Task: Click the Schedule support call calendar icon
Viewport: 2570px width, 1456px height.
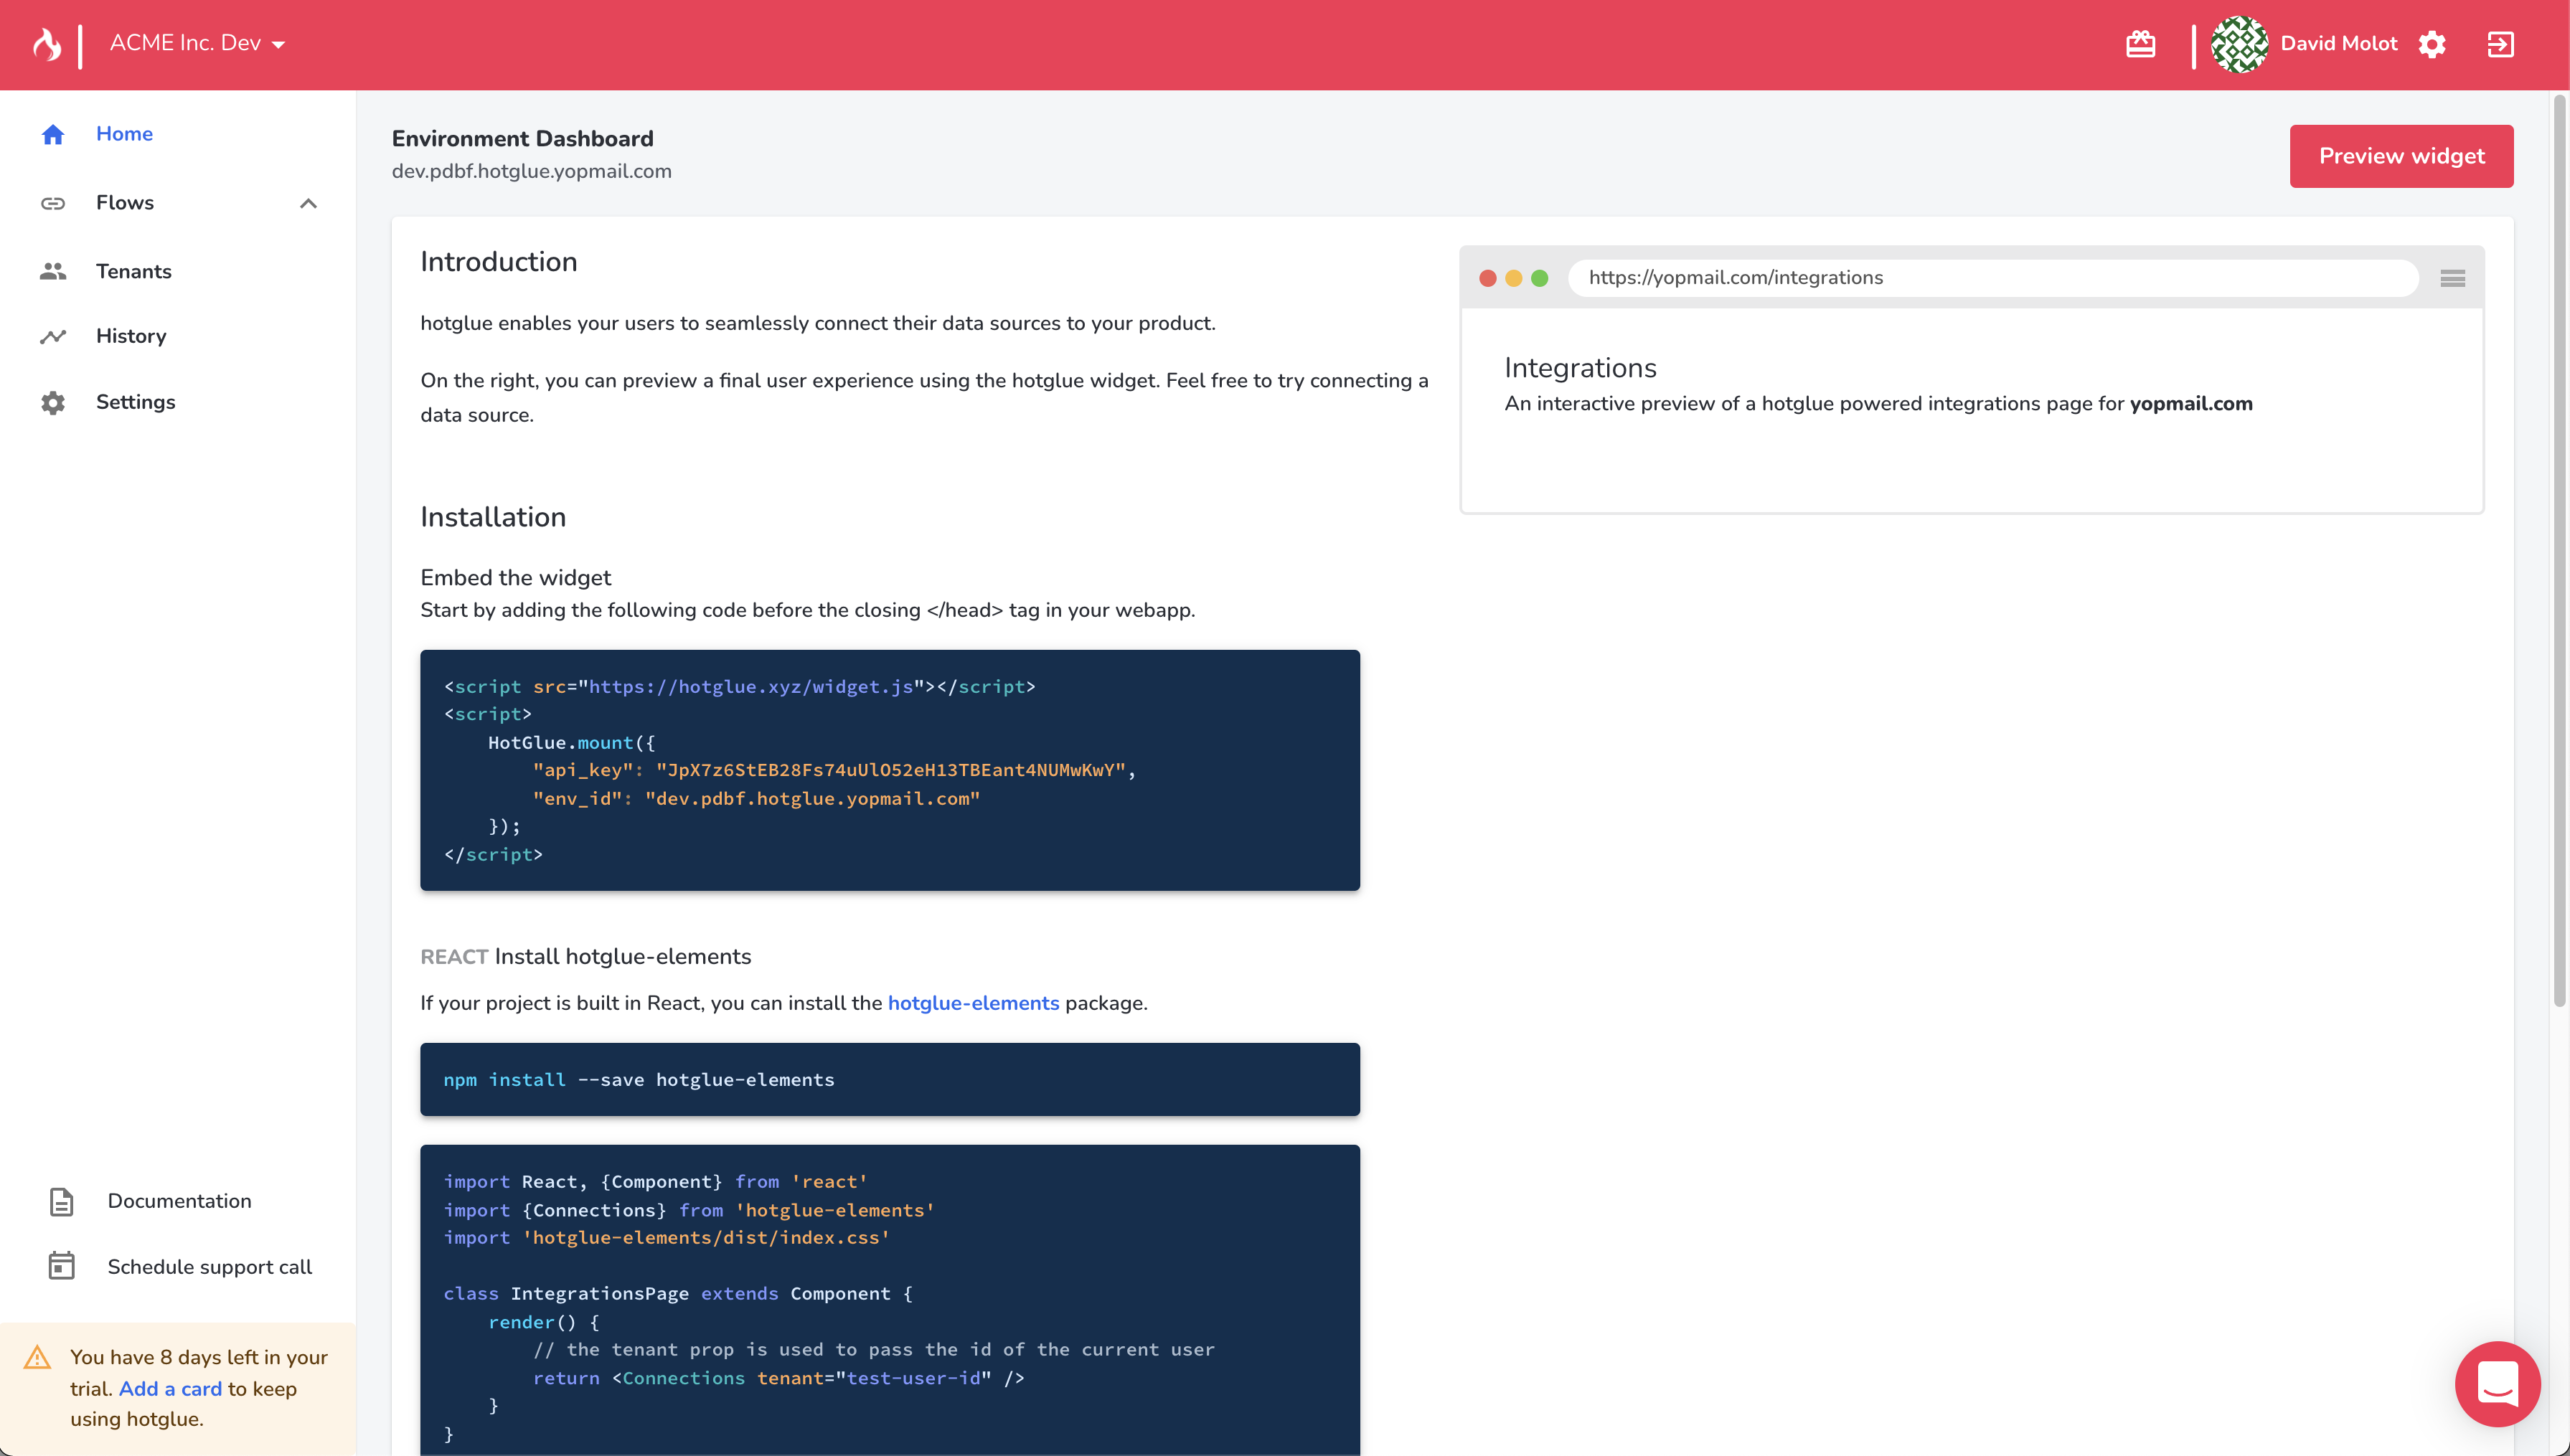Action: point(61,1266)
